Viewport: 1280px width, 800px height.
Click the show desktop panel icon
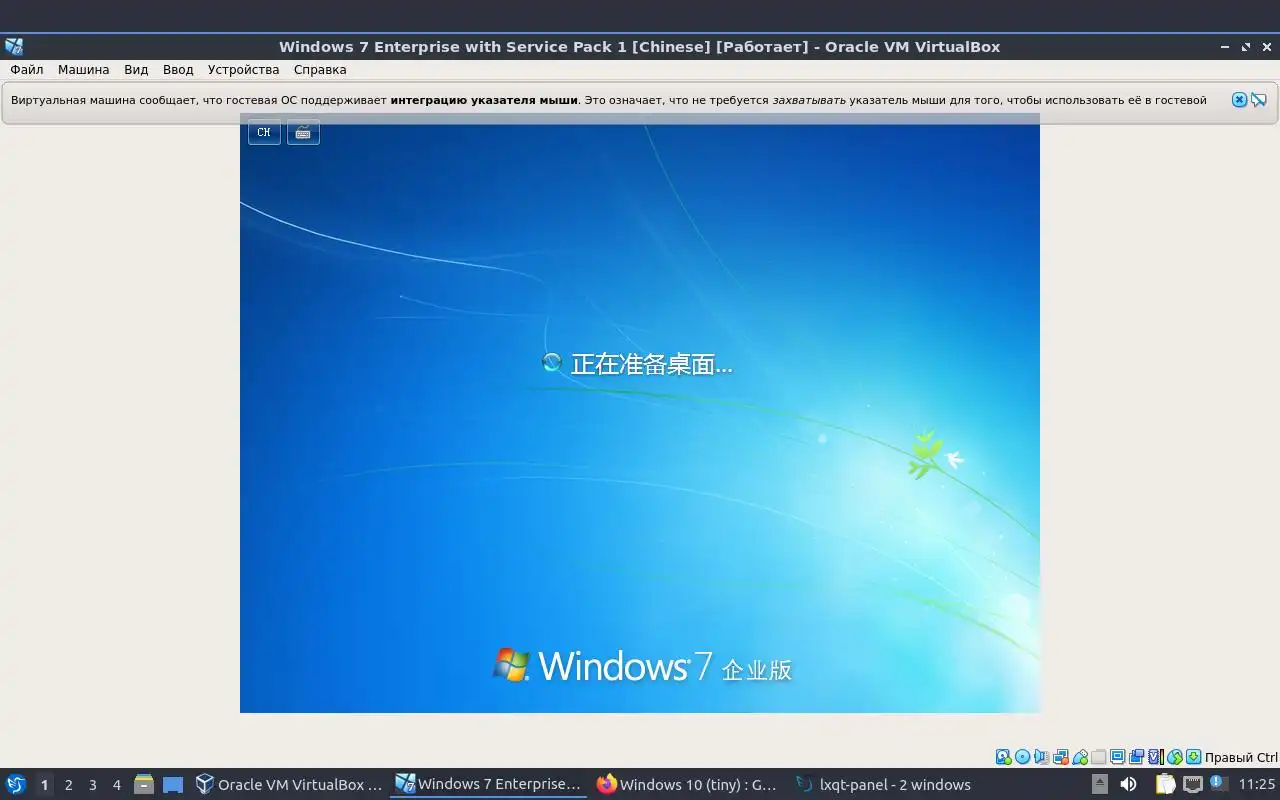point(173,784)
